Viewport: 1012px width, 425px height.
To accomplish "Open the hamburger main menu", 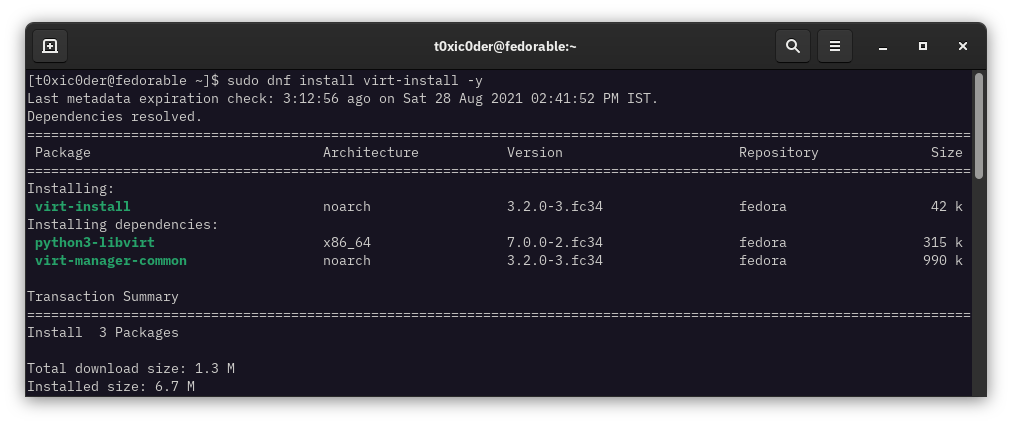I will [x=835, y=47].
